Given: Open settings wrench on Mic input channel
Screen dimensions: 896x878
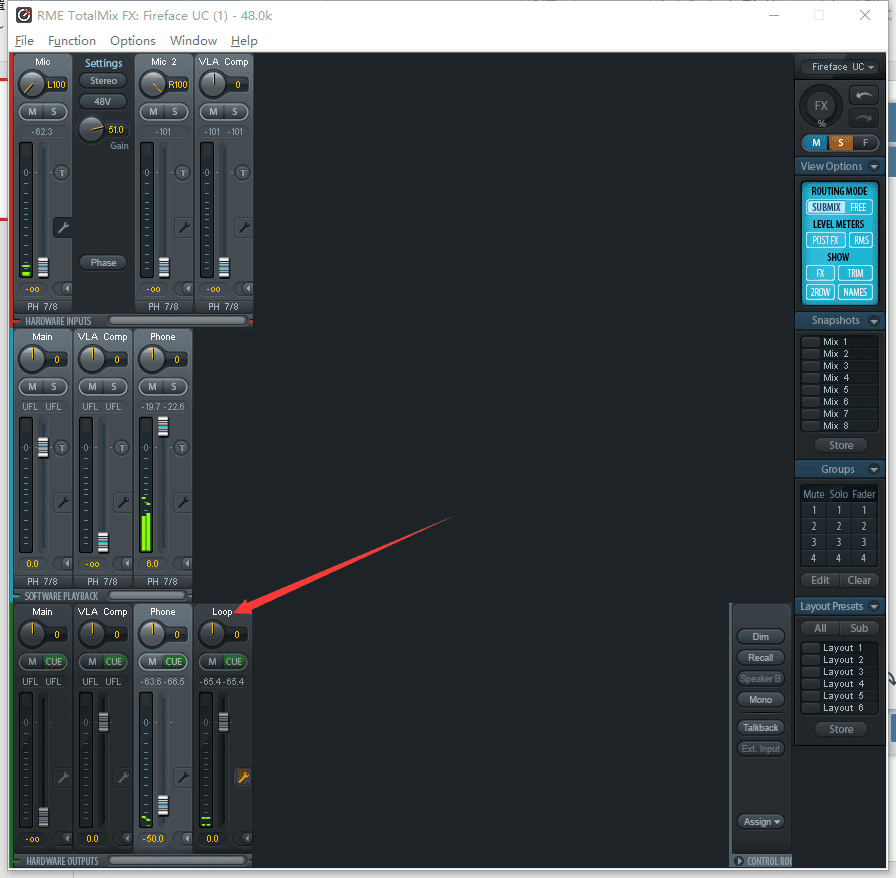Looking at the screenshot, I should [62, 228].
